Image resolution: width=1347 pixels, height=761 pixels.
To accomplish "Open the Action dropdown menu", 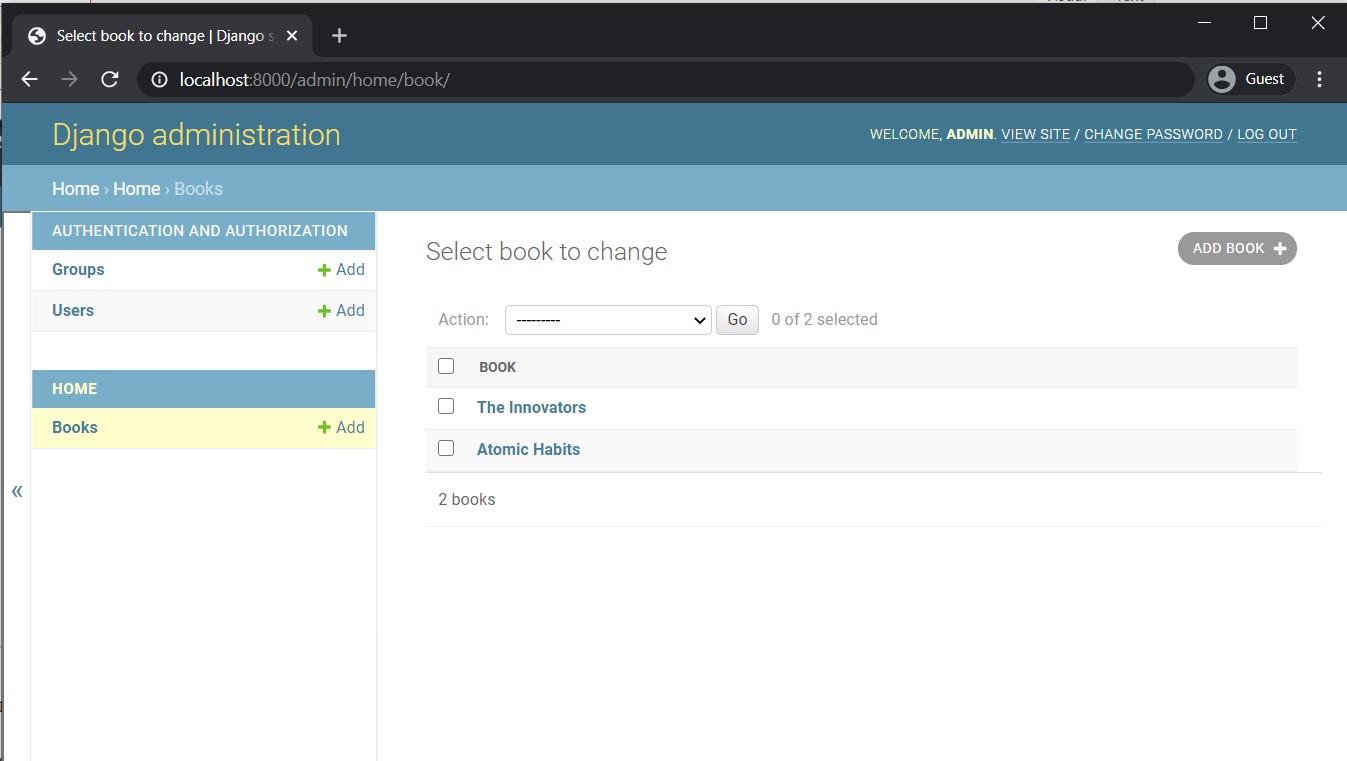I will (x=608, y=320).
